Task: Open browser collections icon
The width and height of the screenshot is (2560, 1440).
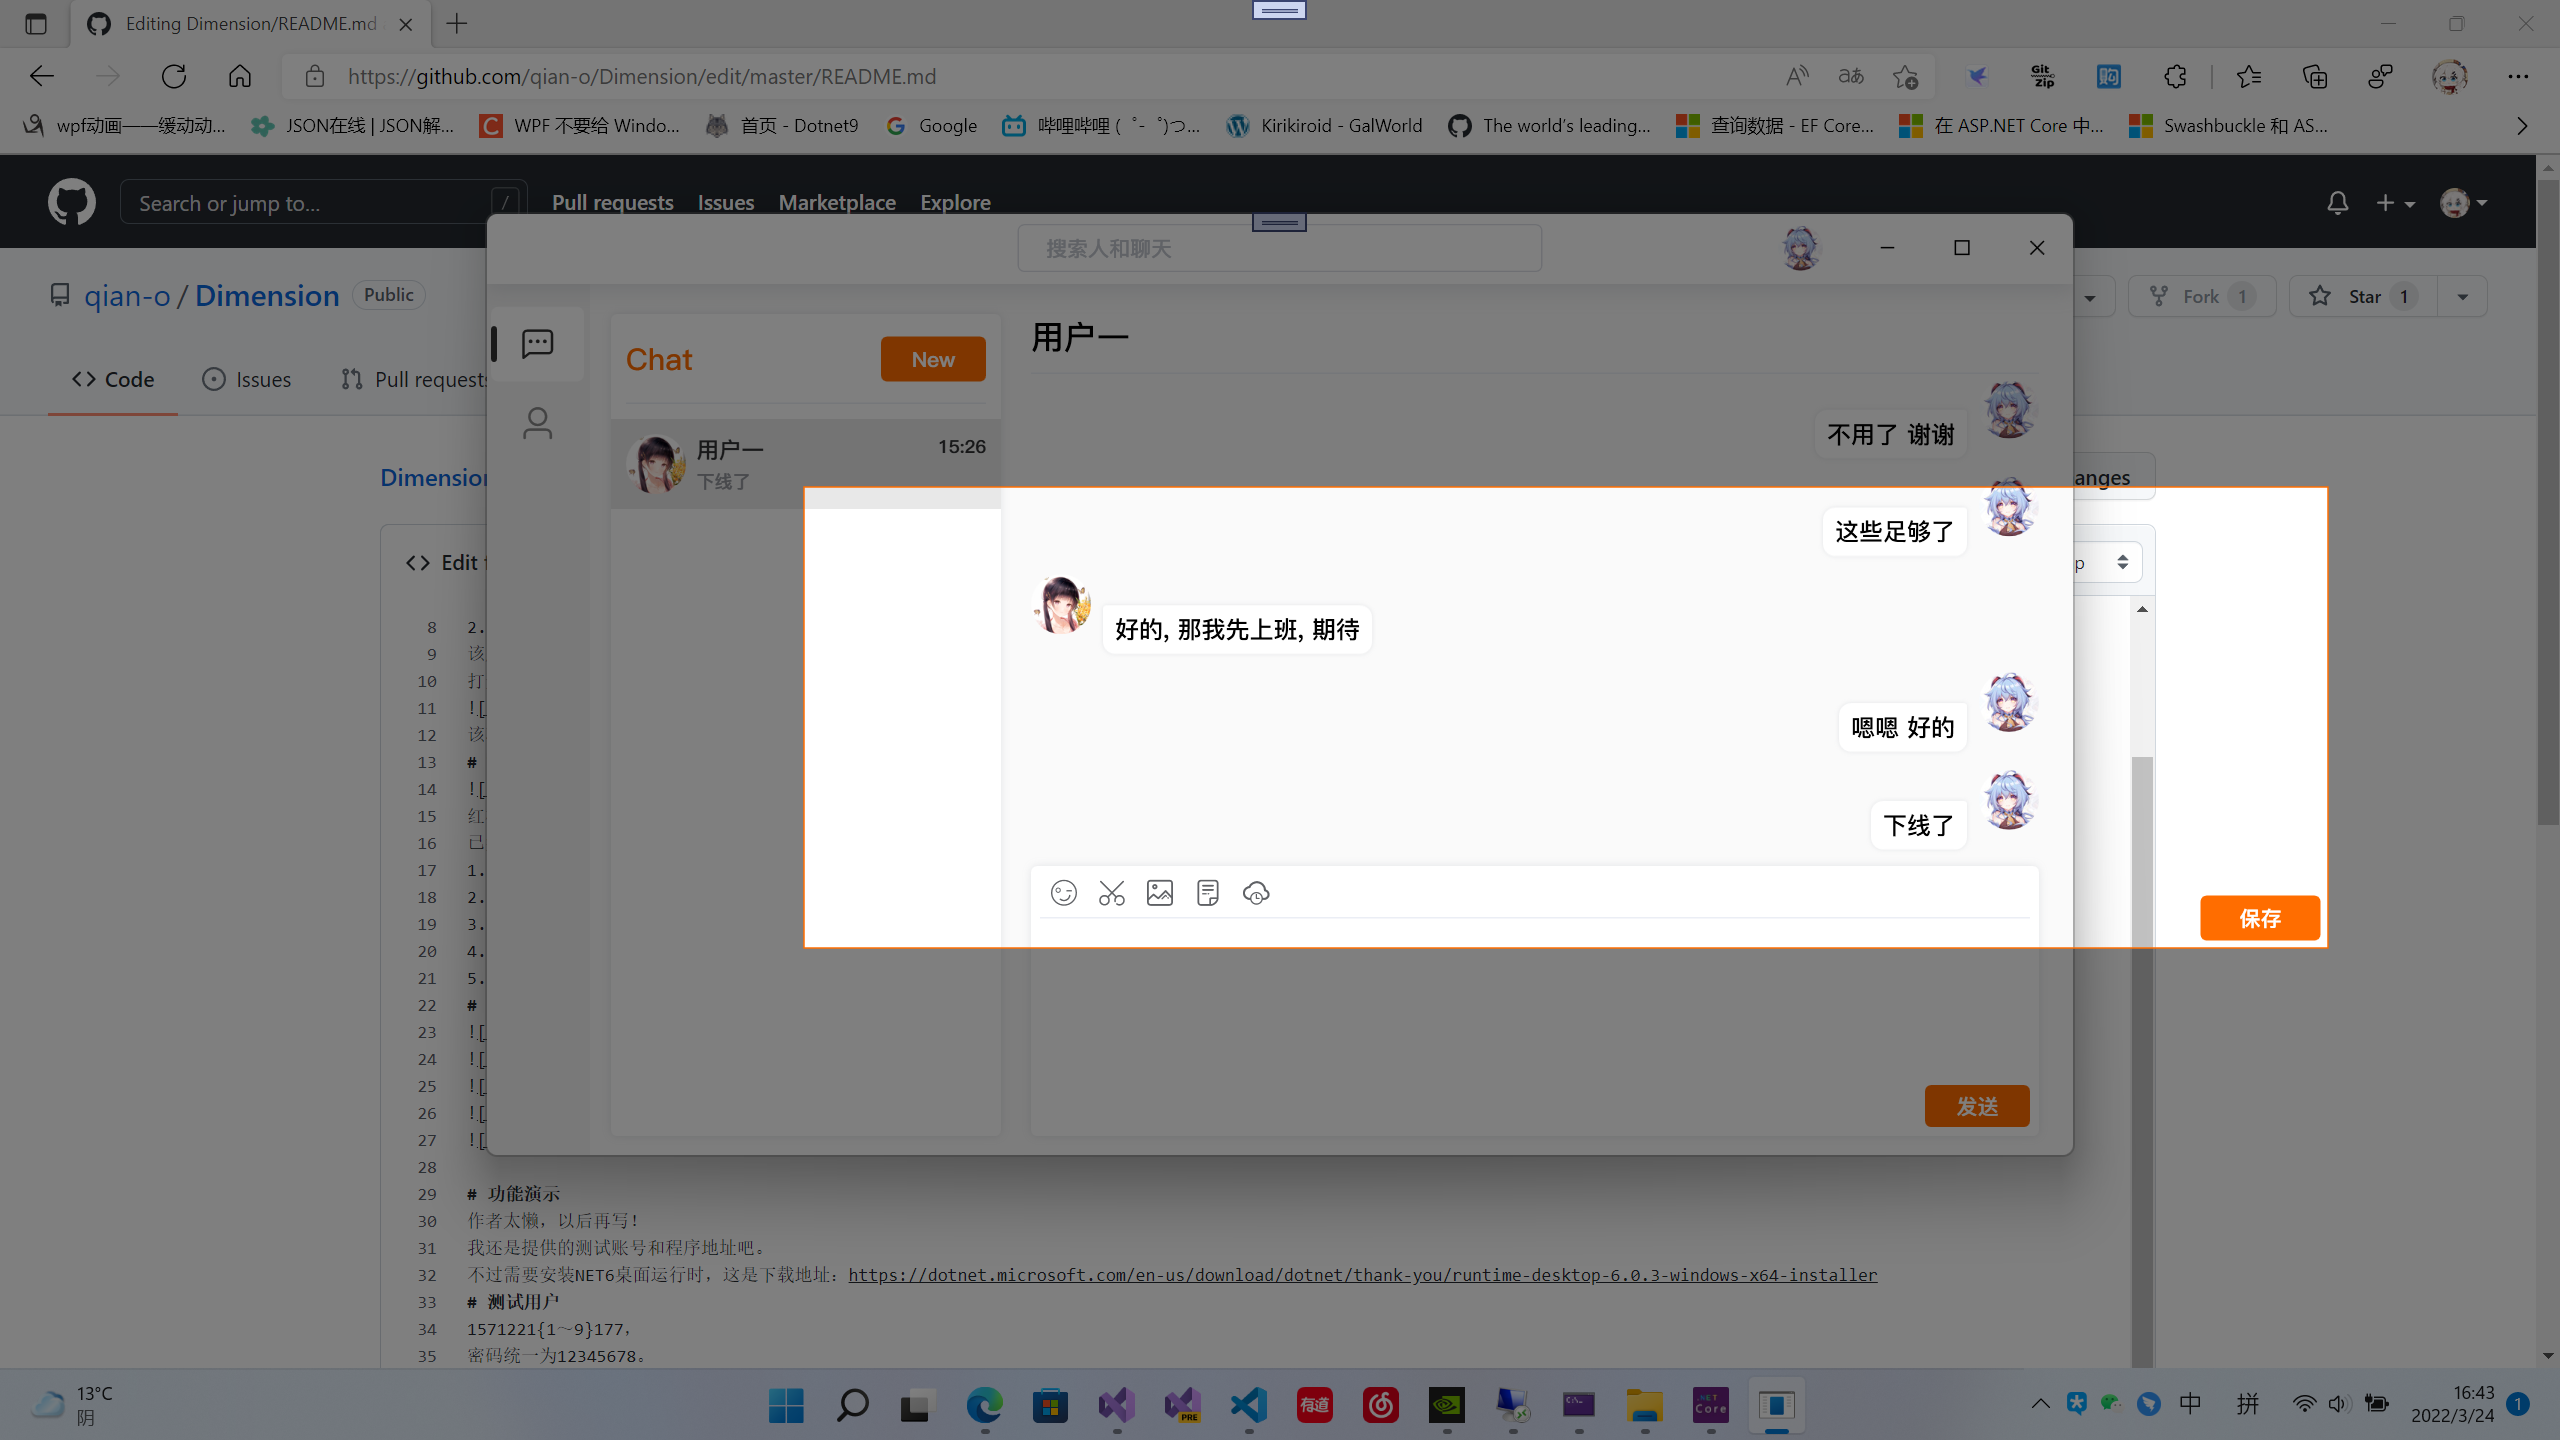Action: click(x=2315, y=76)
